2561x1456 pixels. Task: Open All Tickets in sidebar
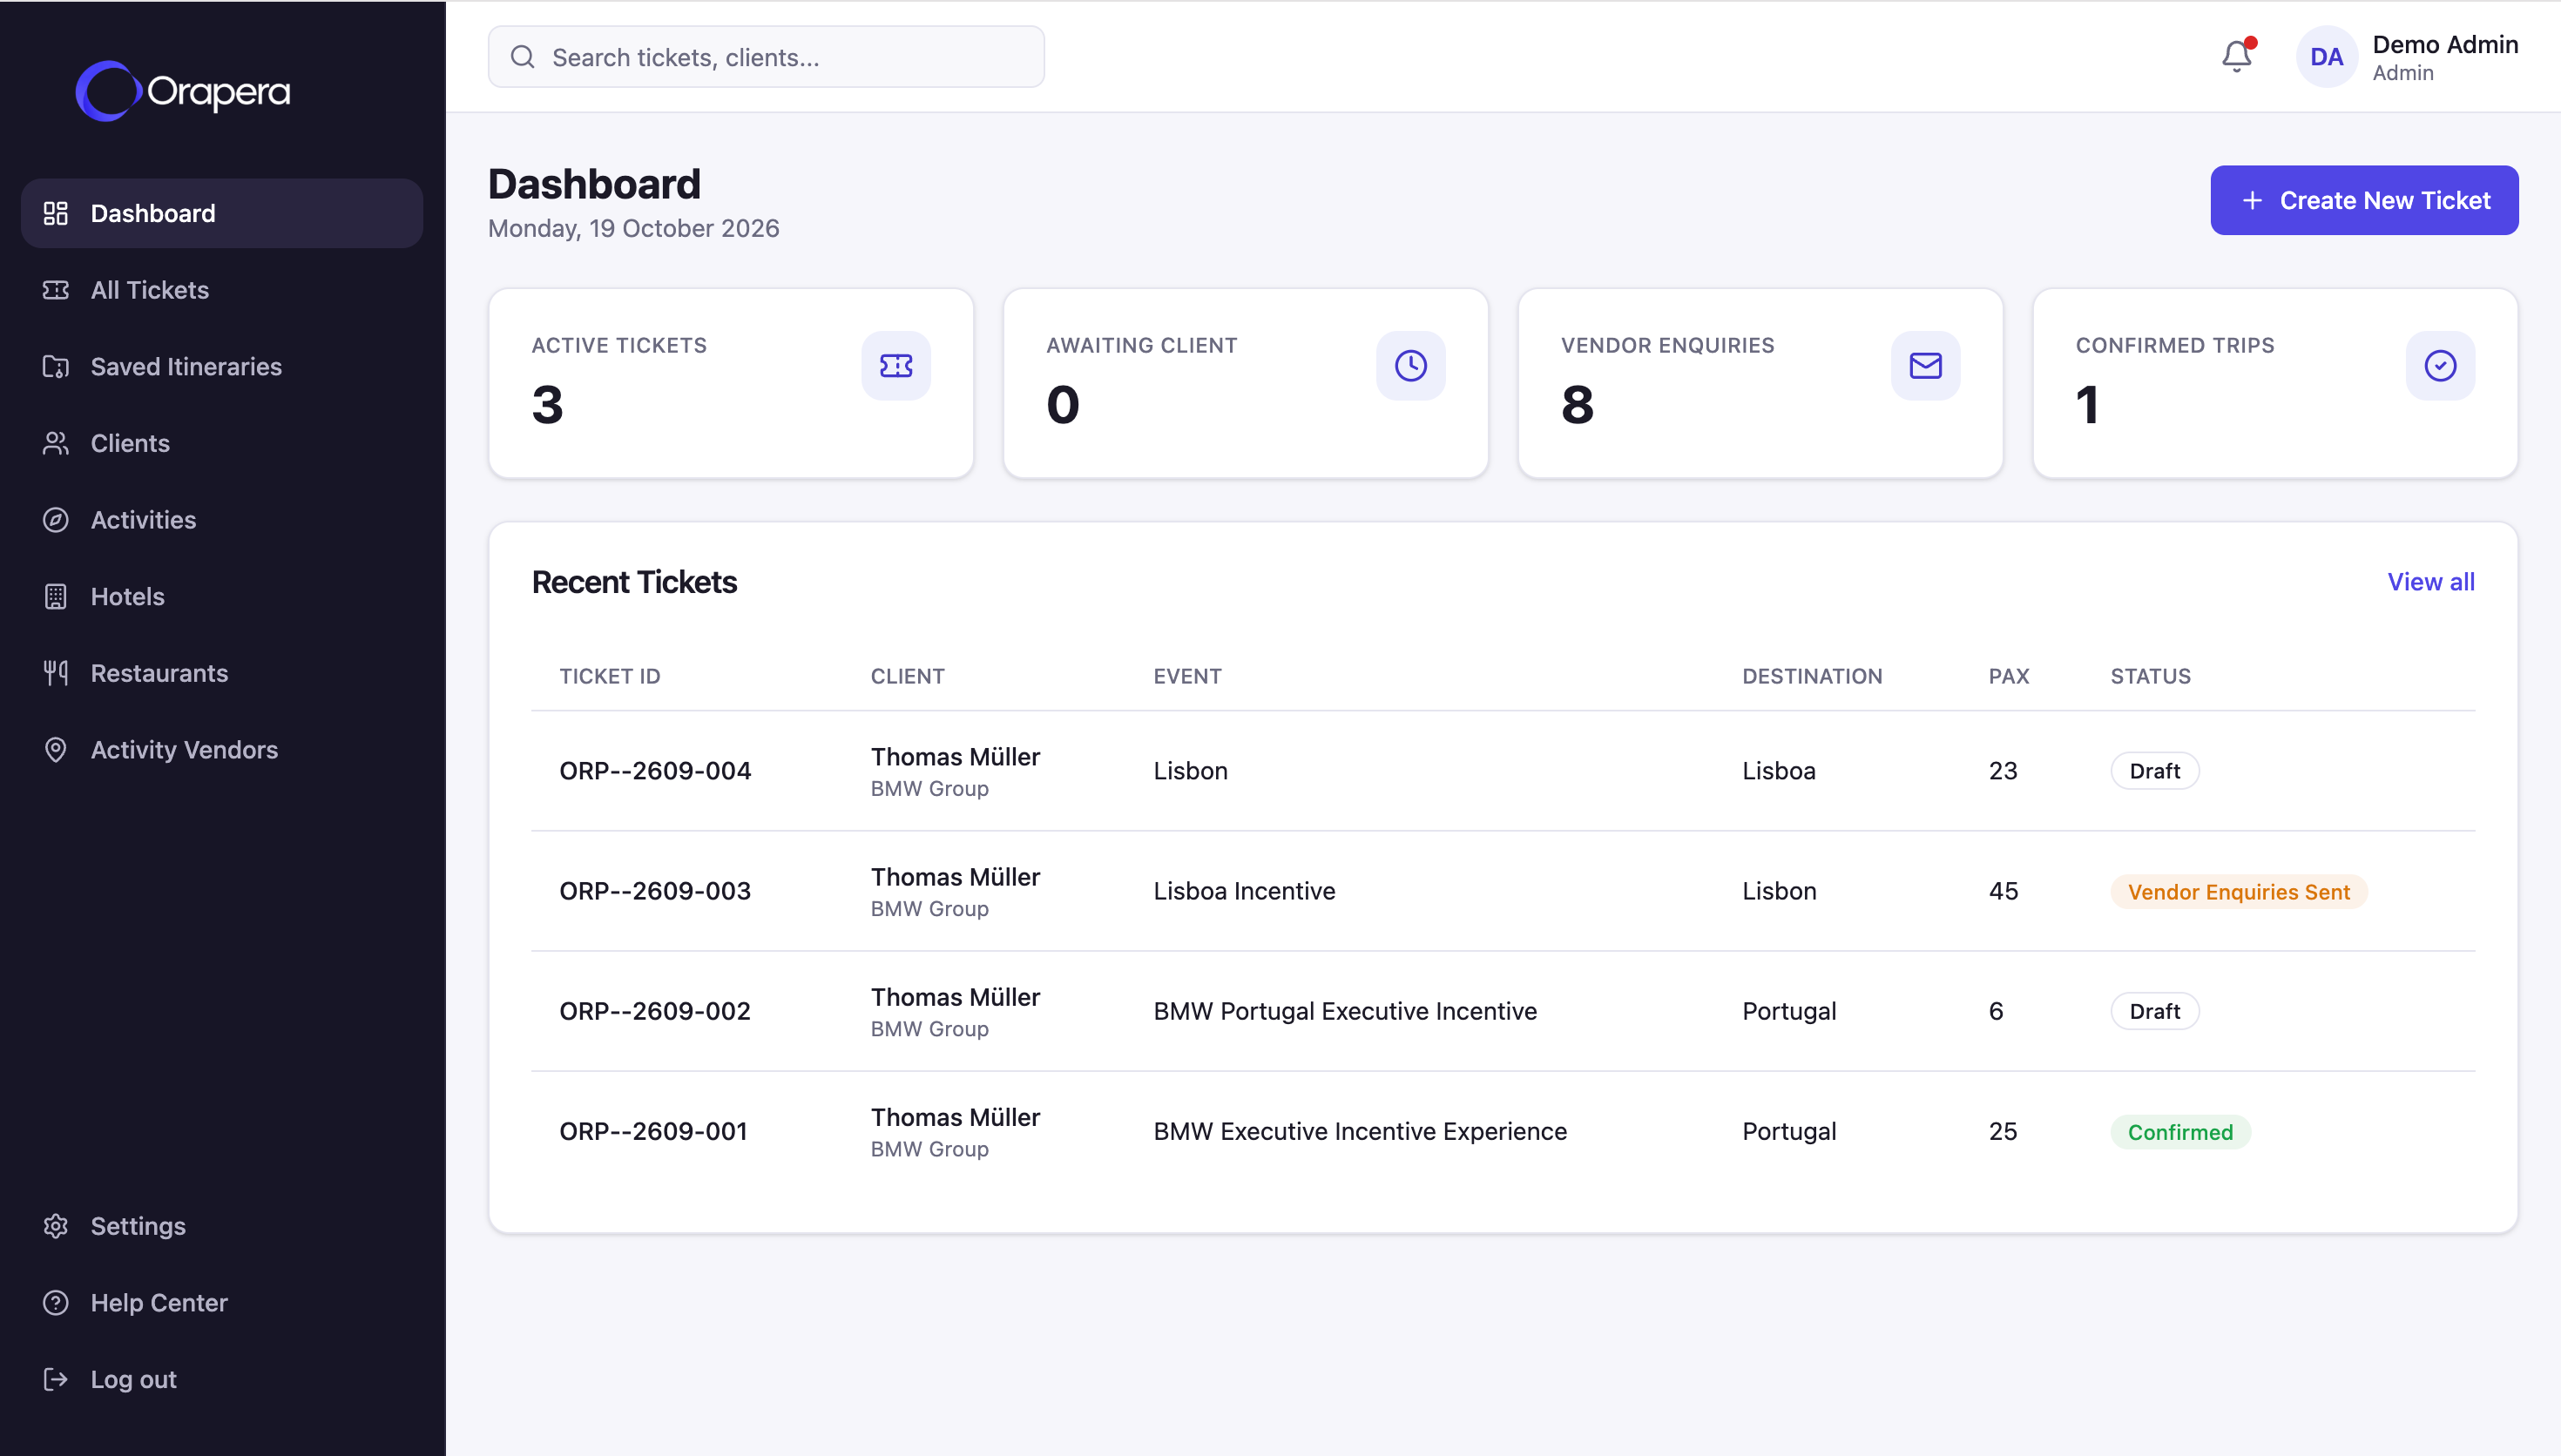click(222, 290)
